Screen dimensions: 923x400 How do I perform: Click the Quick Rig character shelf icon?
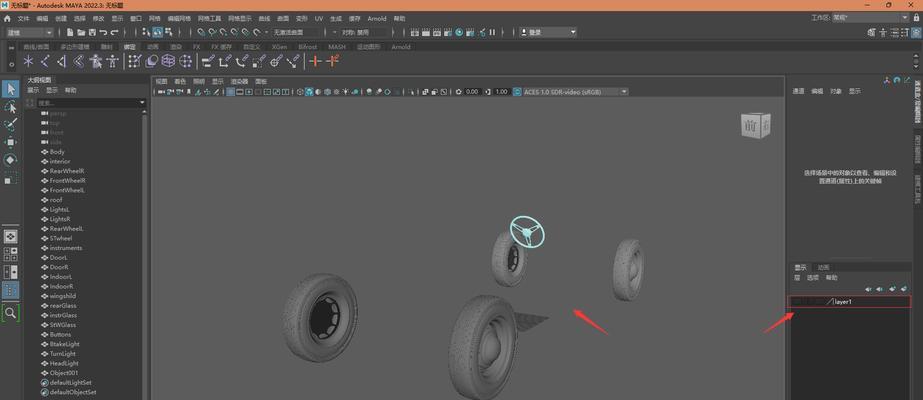pyautogui.click(x=95, y=61)
